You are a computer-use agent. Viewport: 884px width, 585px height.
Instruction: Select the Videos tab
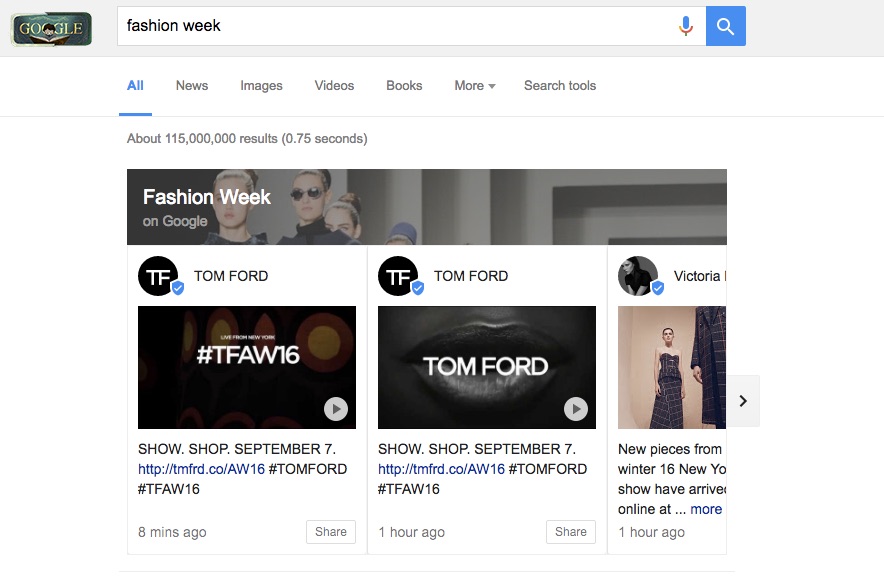(x=334, y=86)
